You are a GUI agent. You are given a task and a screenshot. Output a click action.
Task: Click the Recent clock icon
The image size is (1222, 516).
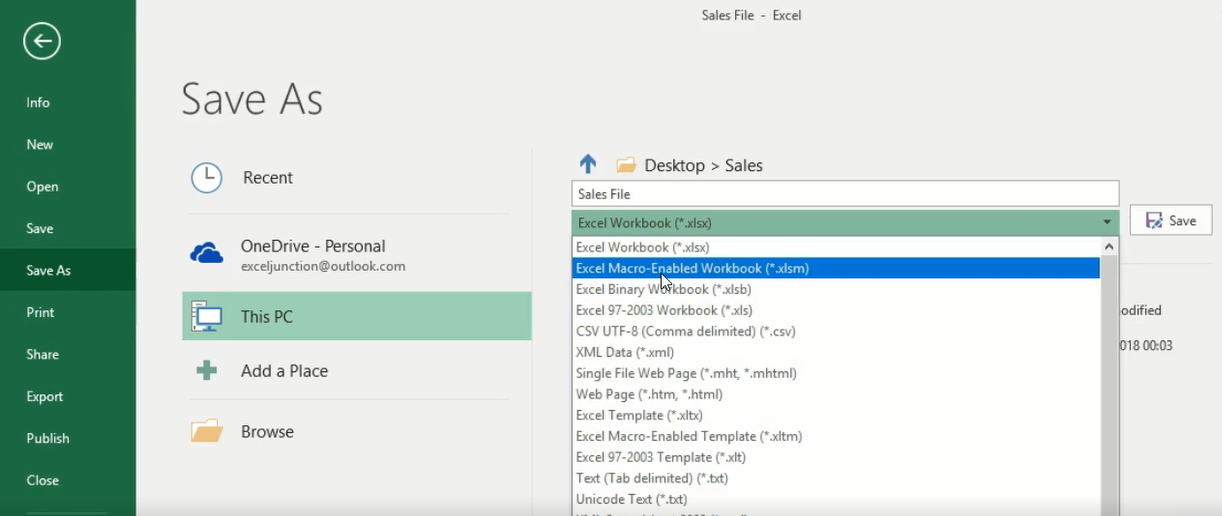pyautogui.click(x=206, y=178)
